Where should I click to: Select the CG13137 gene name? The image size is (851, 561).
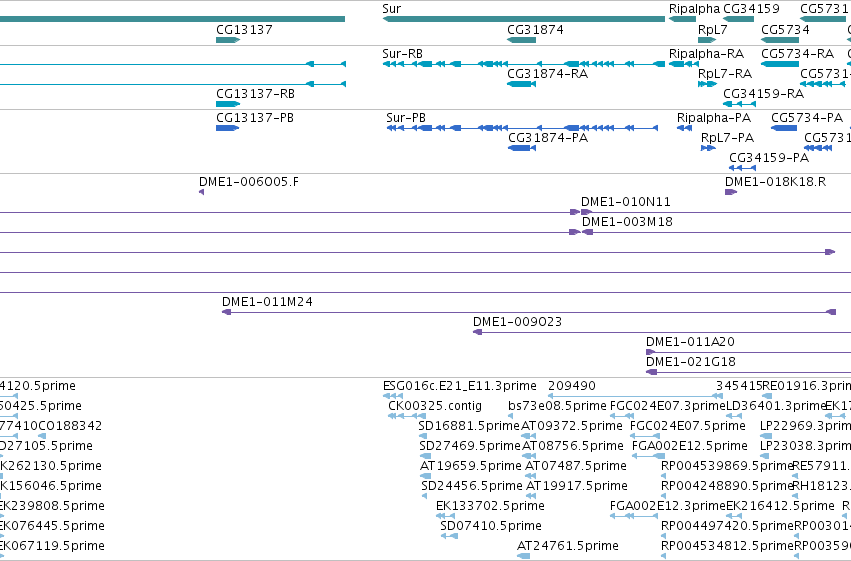point(244,30)
